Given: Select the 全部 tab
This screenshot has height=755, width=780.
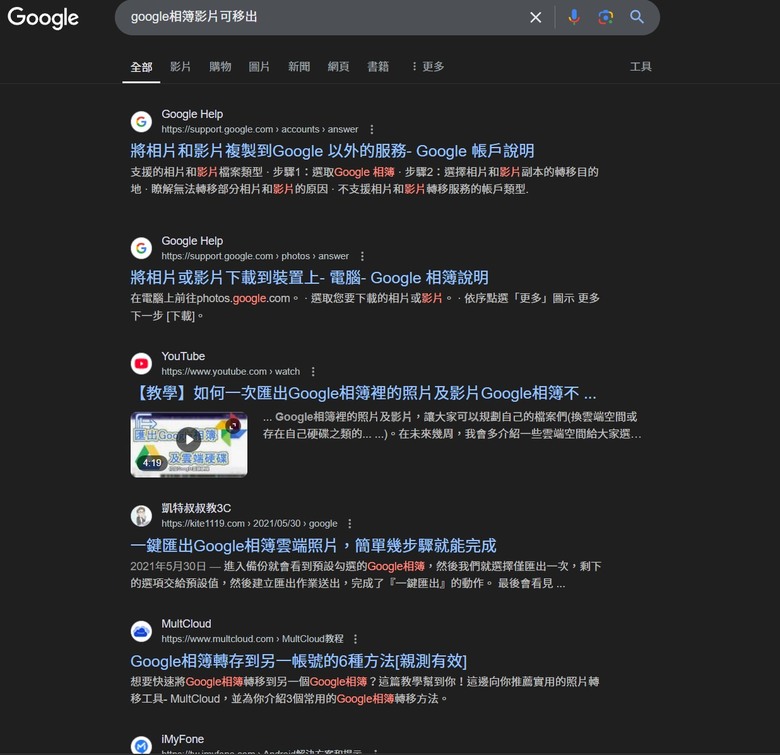Looking at the screenshot, I should coord(141,67).
